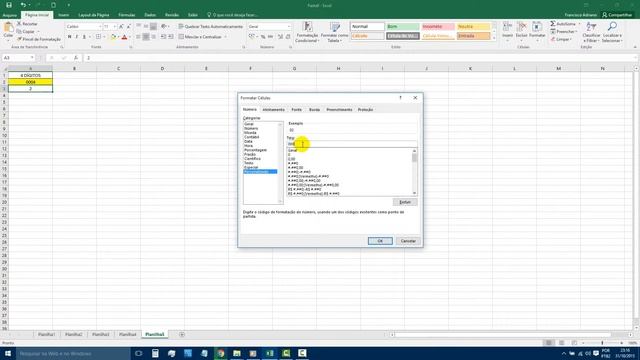Click the Compartilhar share button

coord(617,15)
